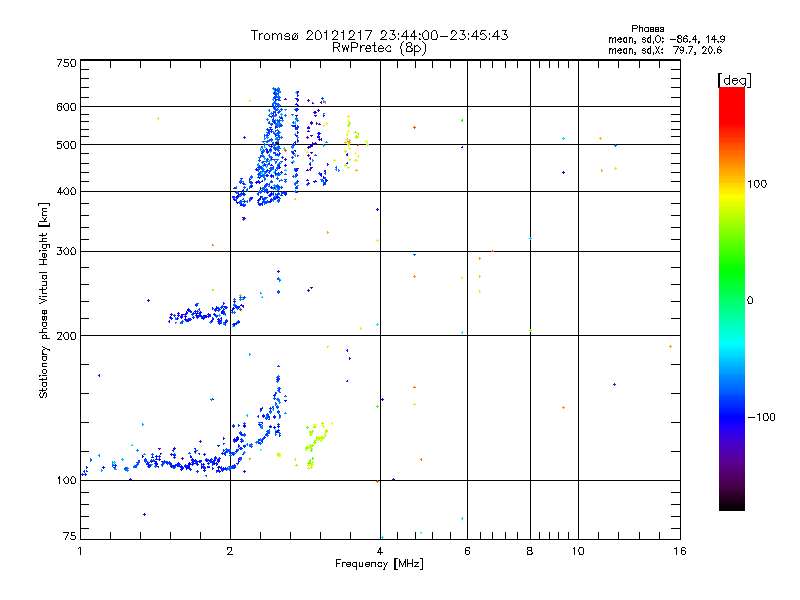Image resolution: width=800 pixels, height=600 pixels.
Task: Click the x-axis tick label '2'
Action: [230, 551]
